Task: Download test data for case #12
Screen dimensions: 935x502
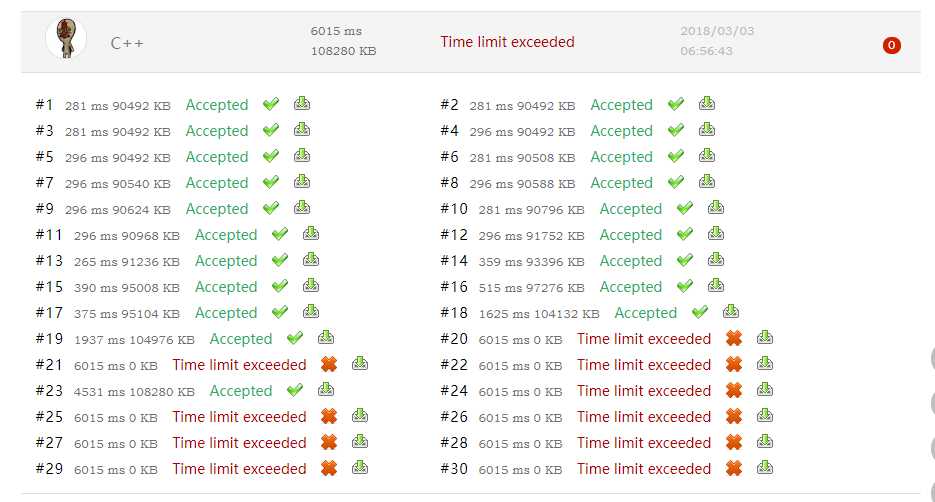Action: tap(716, 234)
